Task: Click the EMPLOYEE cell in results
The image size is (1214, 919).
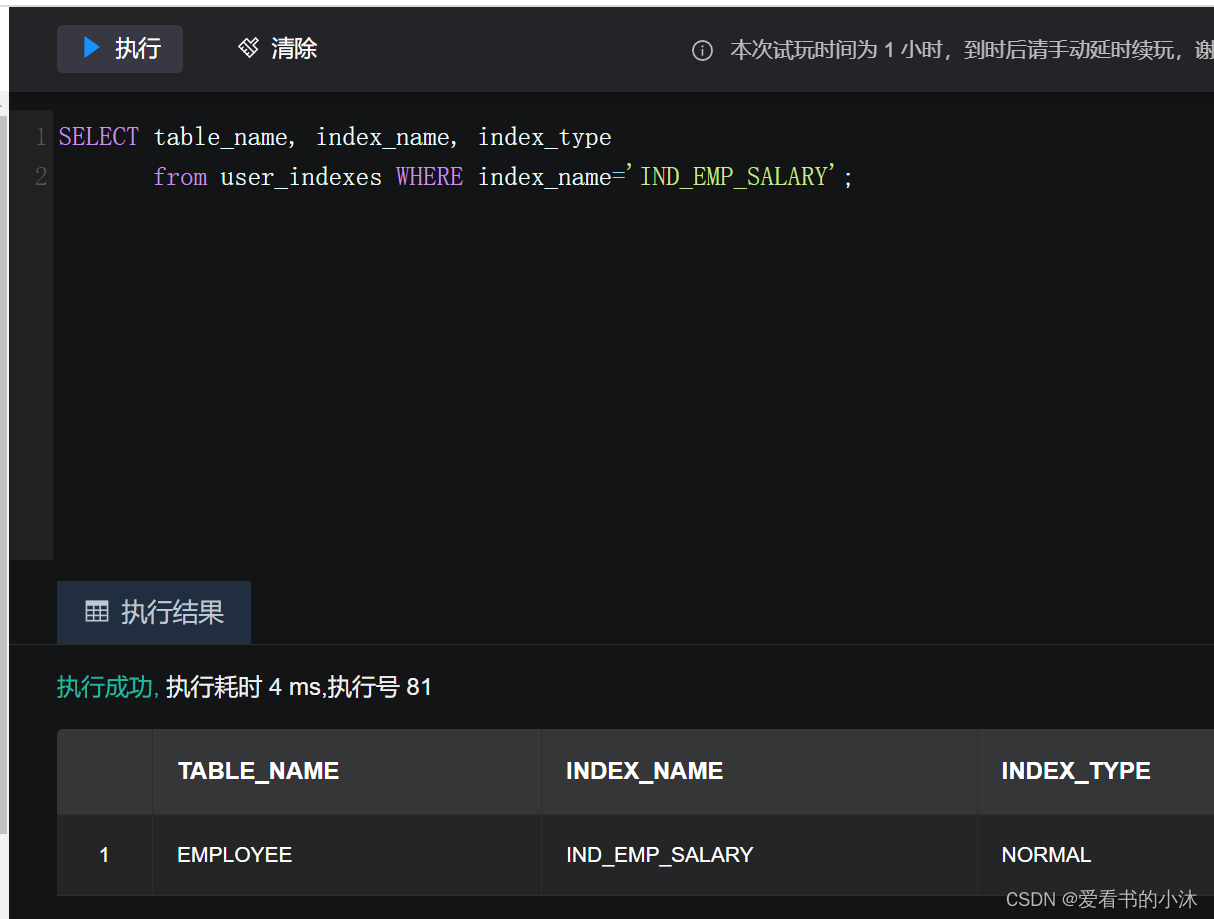Action: [346, 855]
